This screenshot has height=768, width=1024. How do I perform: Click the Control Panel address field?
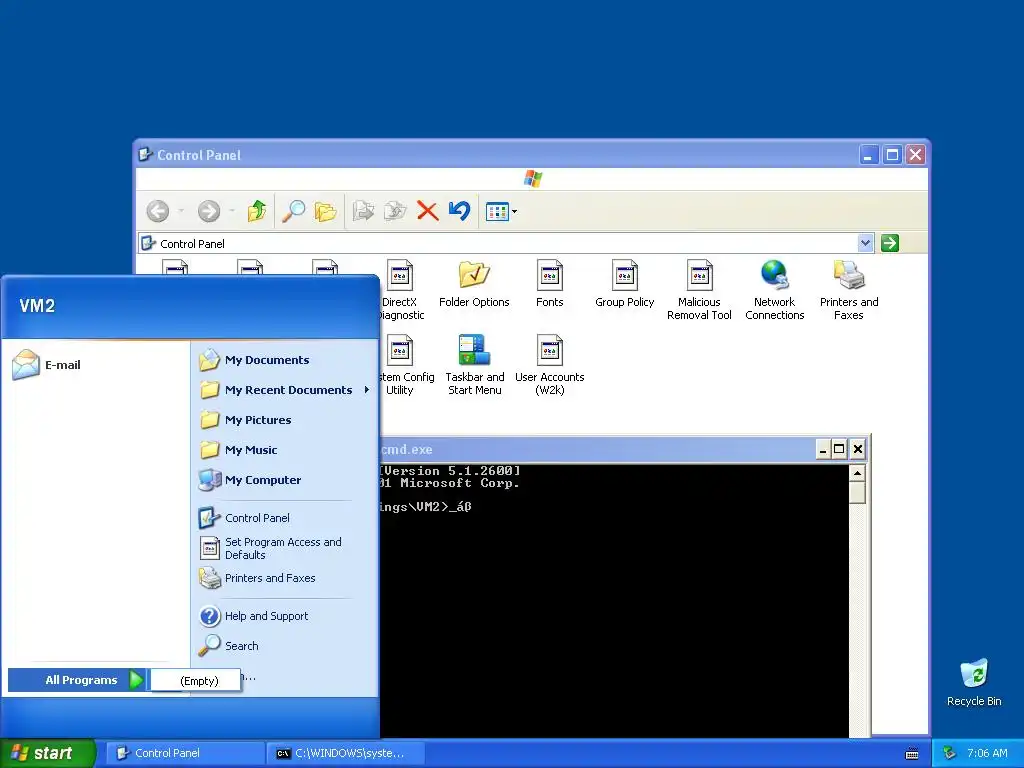point(506,243)
